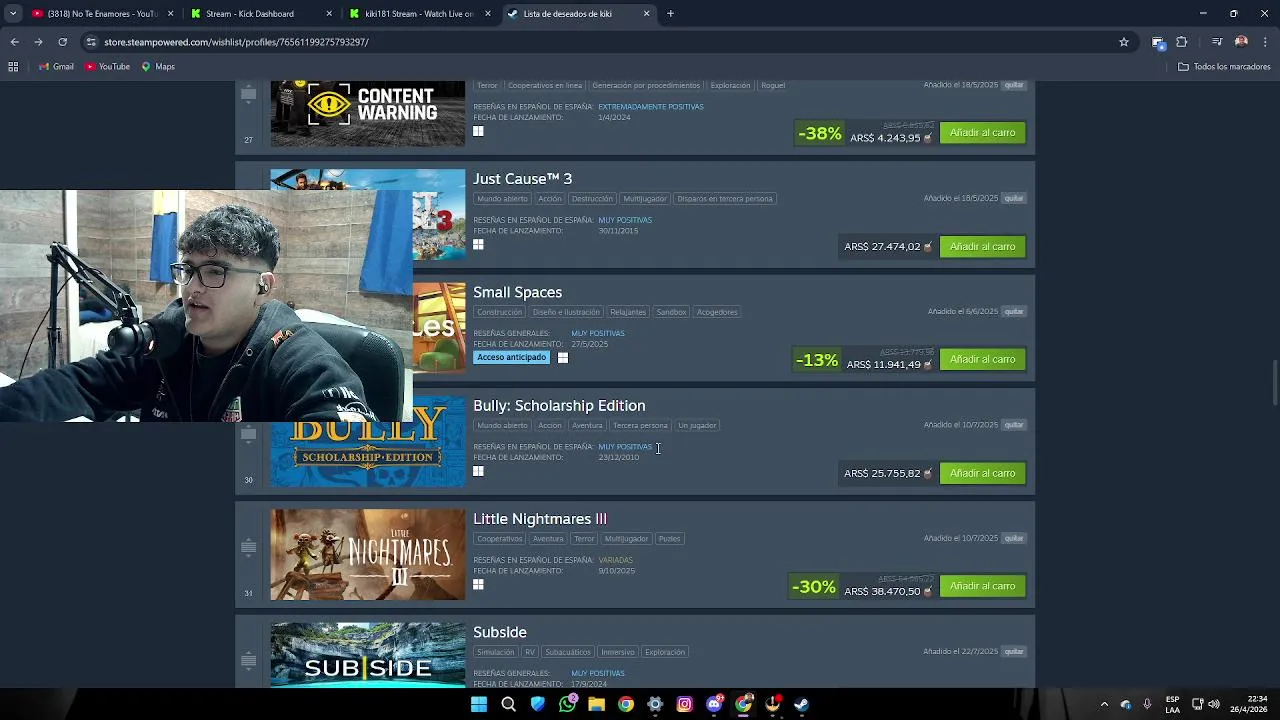Viewport: 1280px width, 720px height.
Task: Click the Subside cover image
Action: coord(368,655)
